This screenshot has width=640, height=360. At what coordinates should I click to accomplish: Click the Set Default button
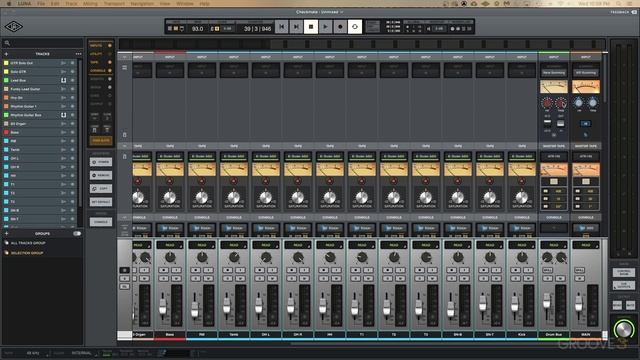click(x=101, y=202)
